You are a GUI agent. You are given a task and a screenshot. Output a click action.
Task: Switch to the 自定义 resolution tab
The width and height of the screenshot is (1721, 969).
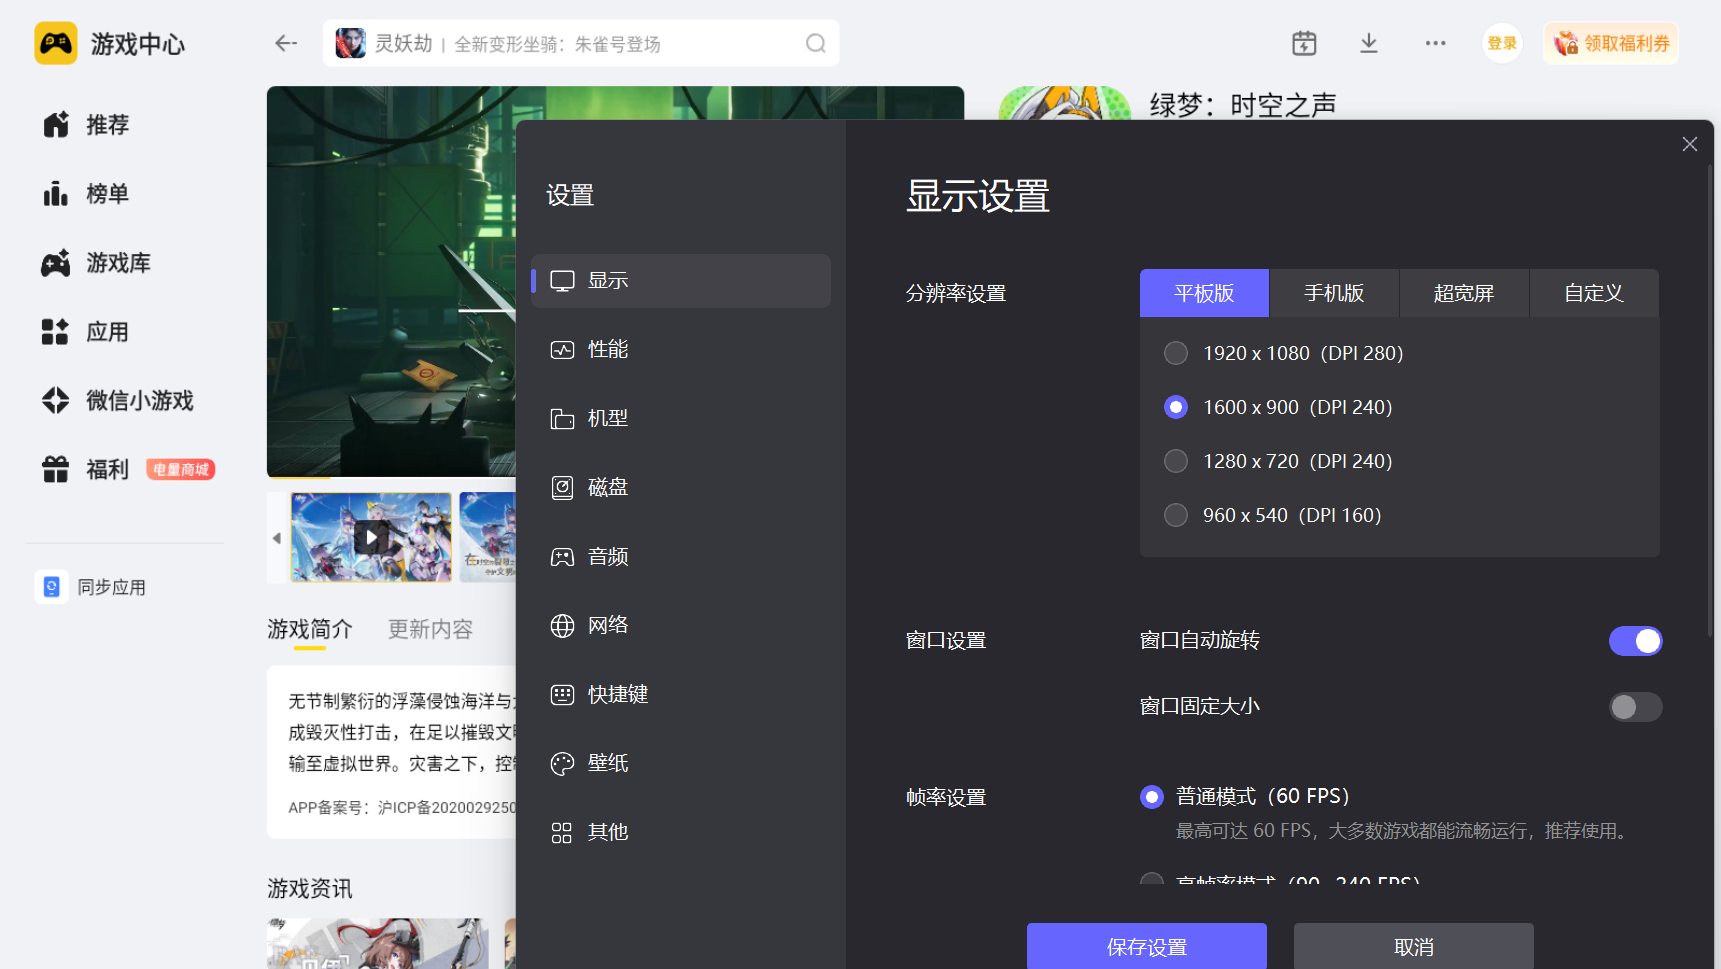pyautogui.click(x=1593, y=293)
